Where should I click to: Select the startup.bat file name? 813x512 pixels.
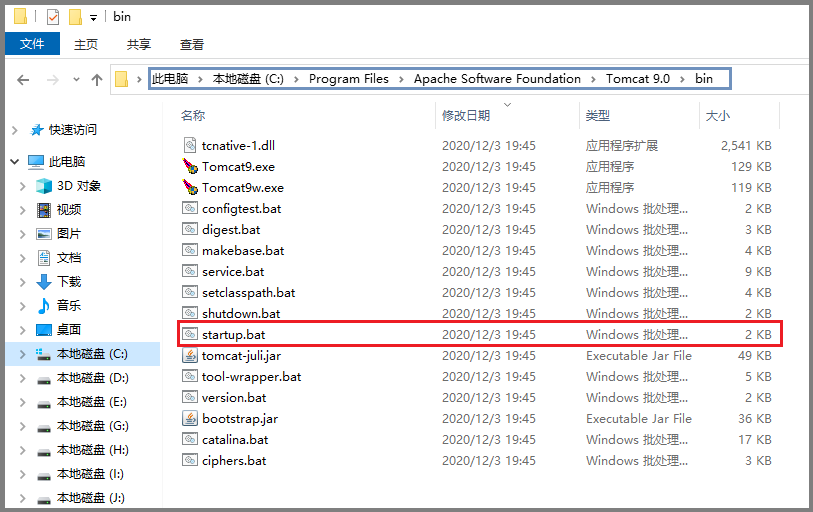pos(233,335)
